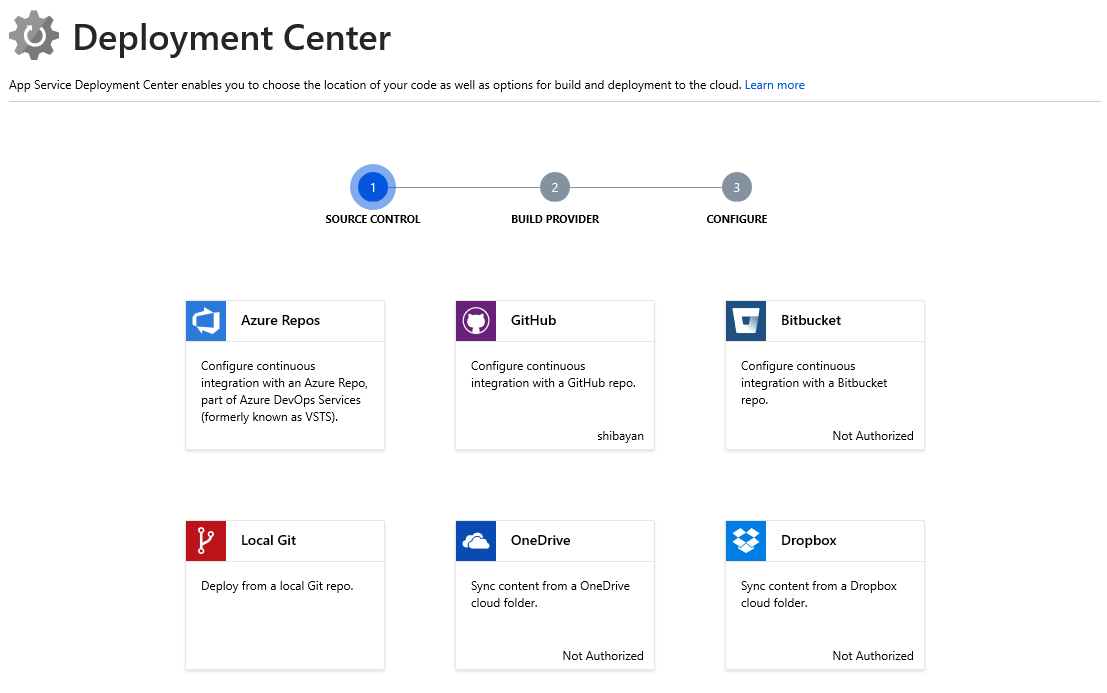Image resolution: width=1107 pixels, height=693 pixels.
Task: Click 'Sync content from a Dropbox' description
Action: 819,595
